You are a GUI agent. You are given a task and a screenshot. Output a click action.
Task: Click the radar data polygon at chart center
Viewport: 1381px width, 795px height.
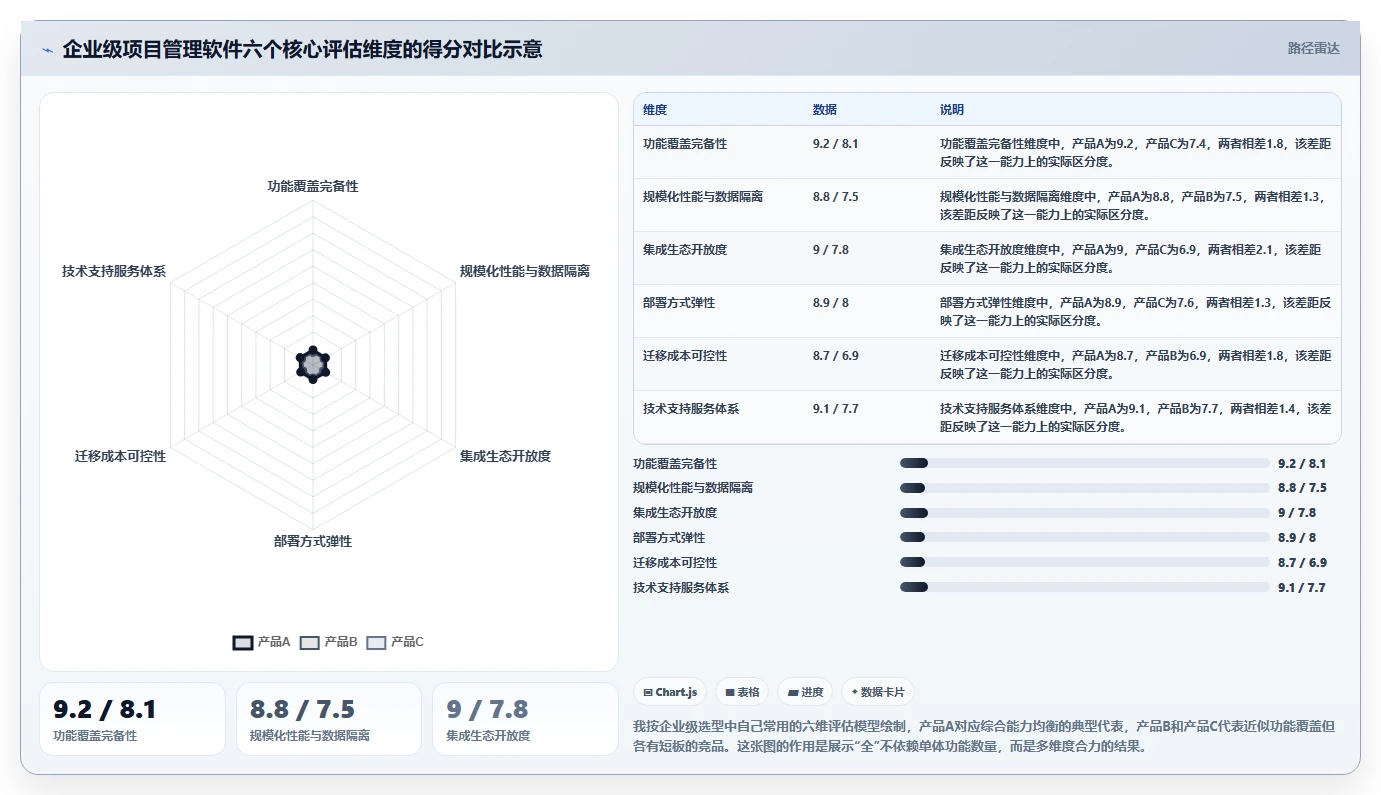tap(313, 365)
